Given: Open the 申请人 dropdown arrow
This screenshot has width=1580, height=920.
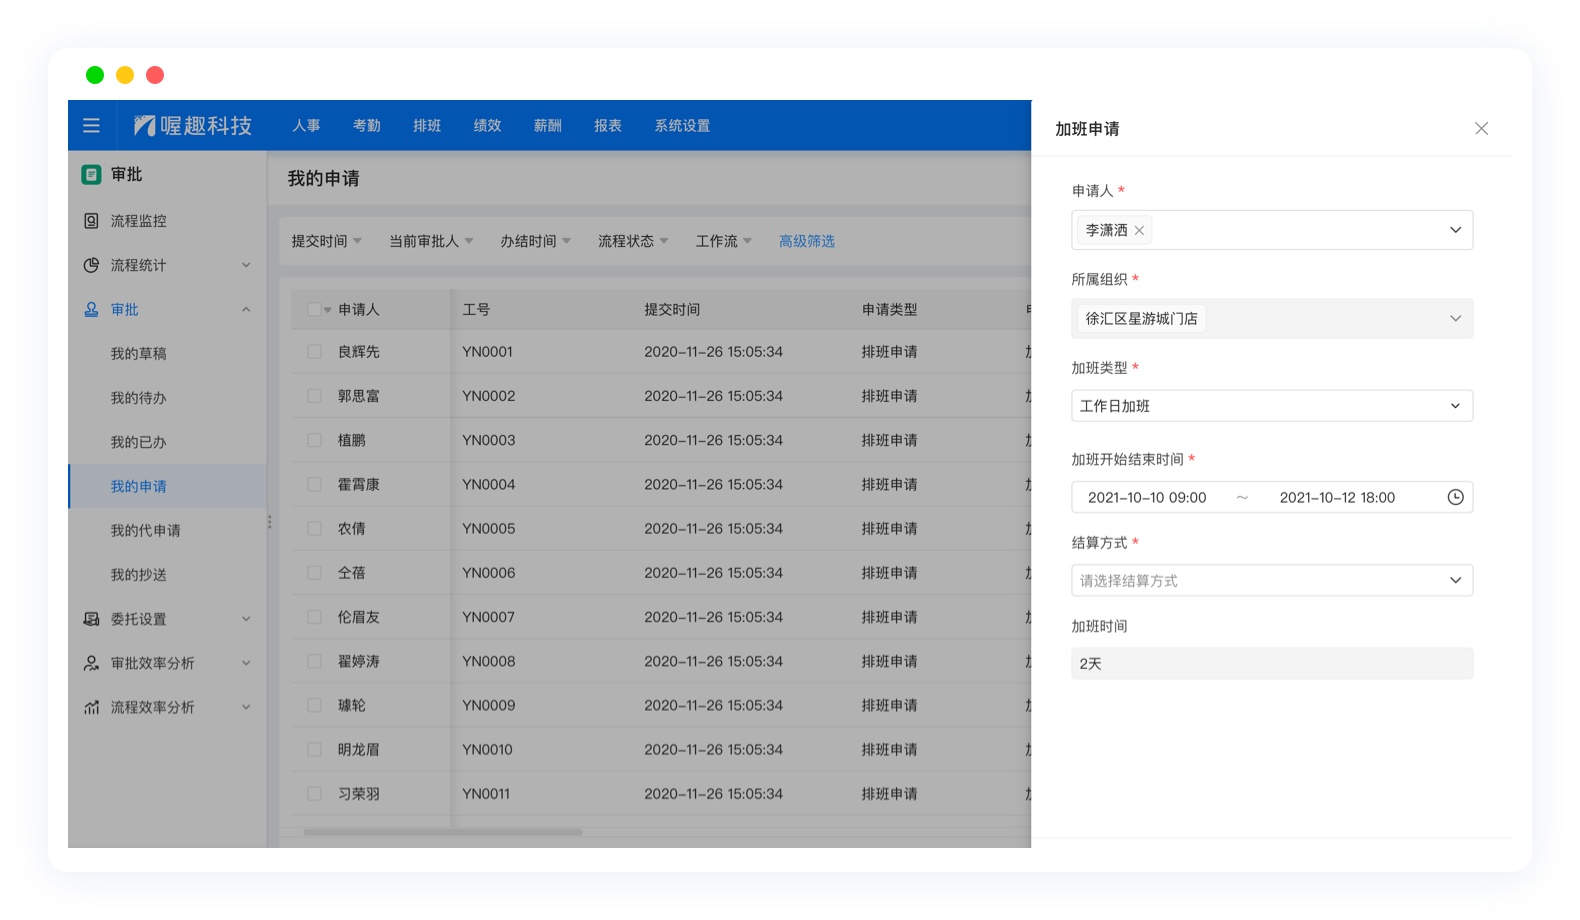Looking at the screenshot, I should click(x=1455, y=230).
